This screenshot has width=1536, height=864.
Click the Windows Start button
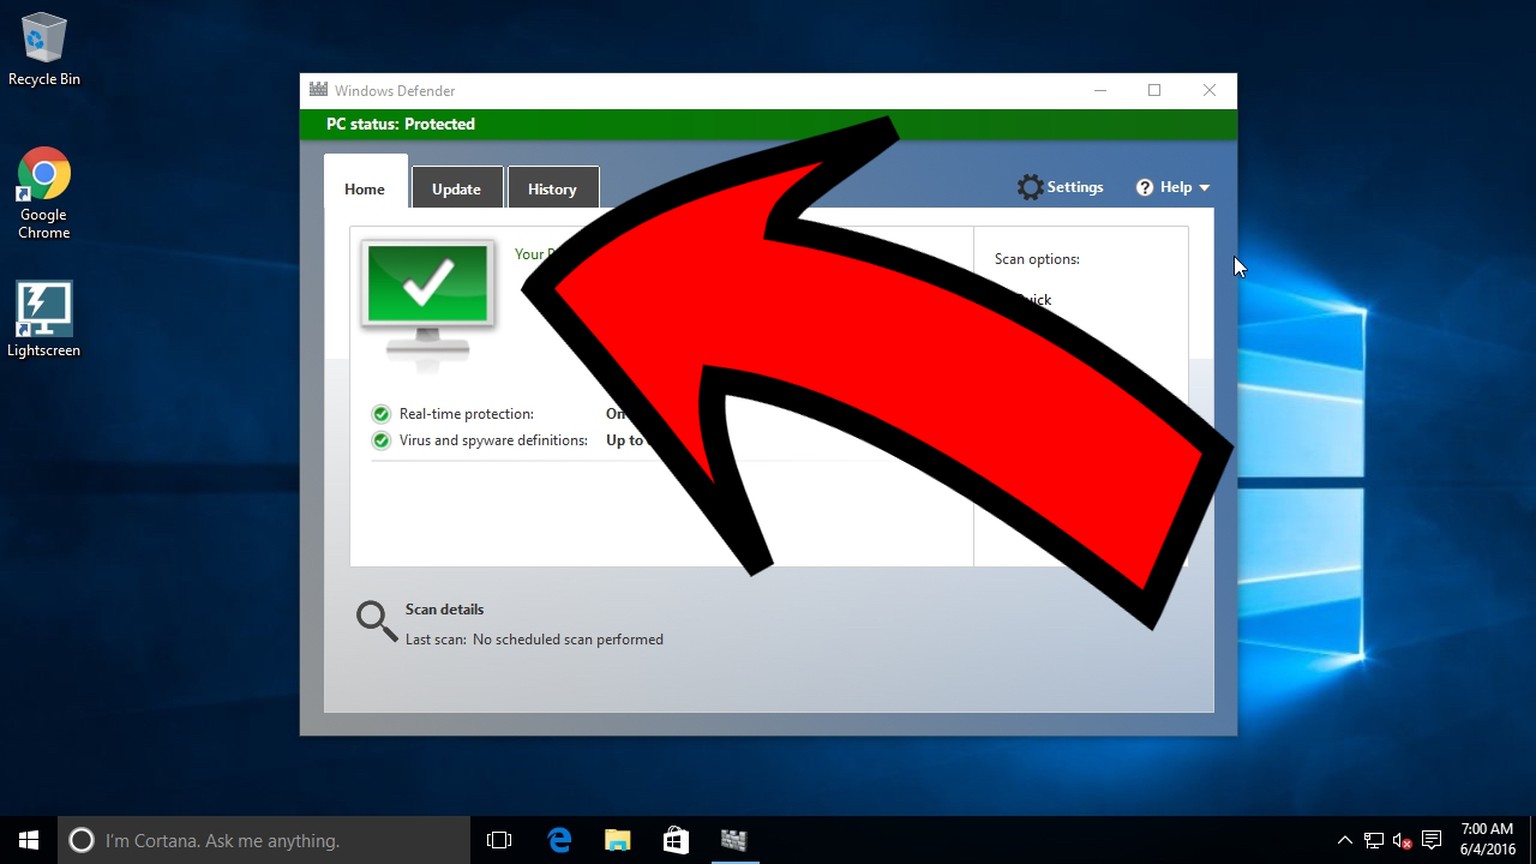pos(28,840)
